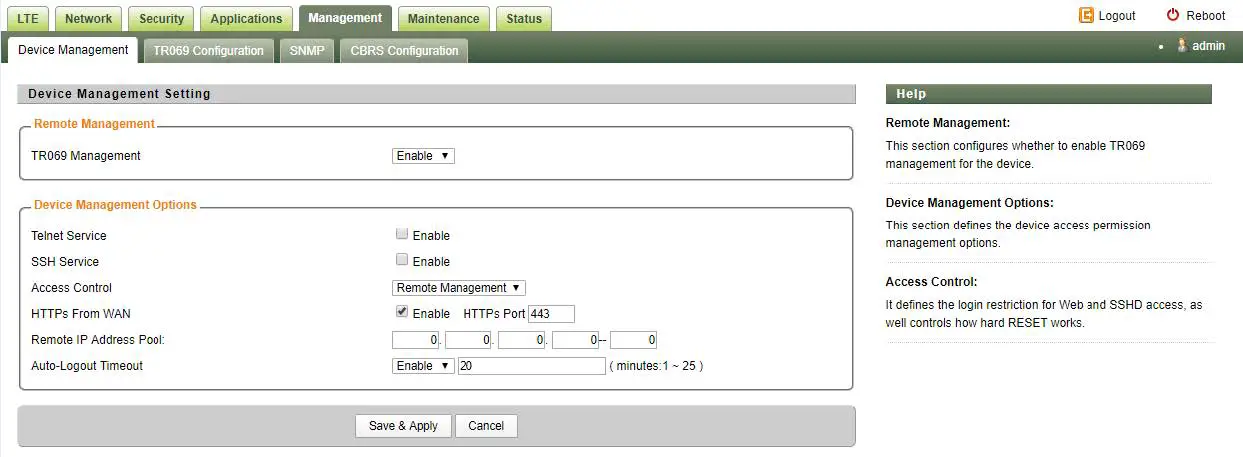Open the SNMP sub-tab
Image resolution: width=1243 pixels, height=457 pixels.
point(307,51)
